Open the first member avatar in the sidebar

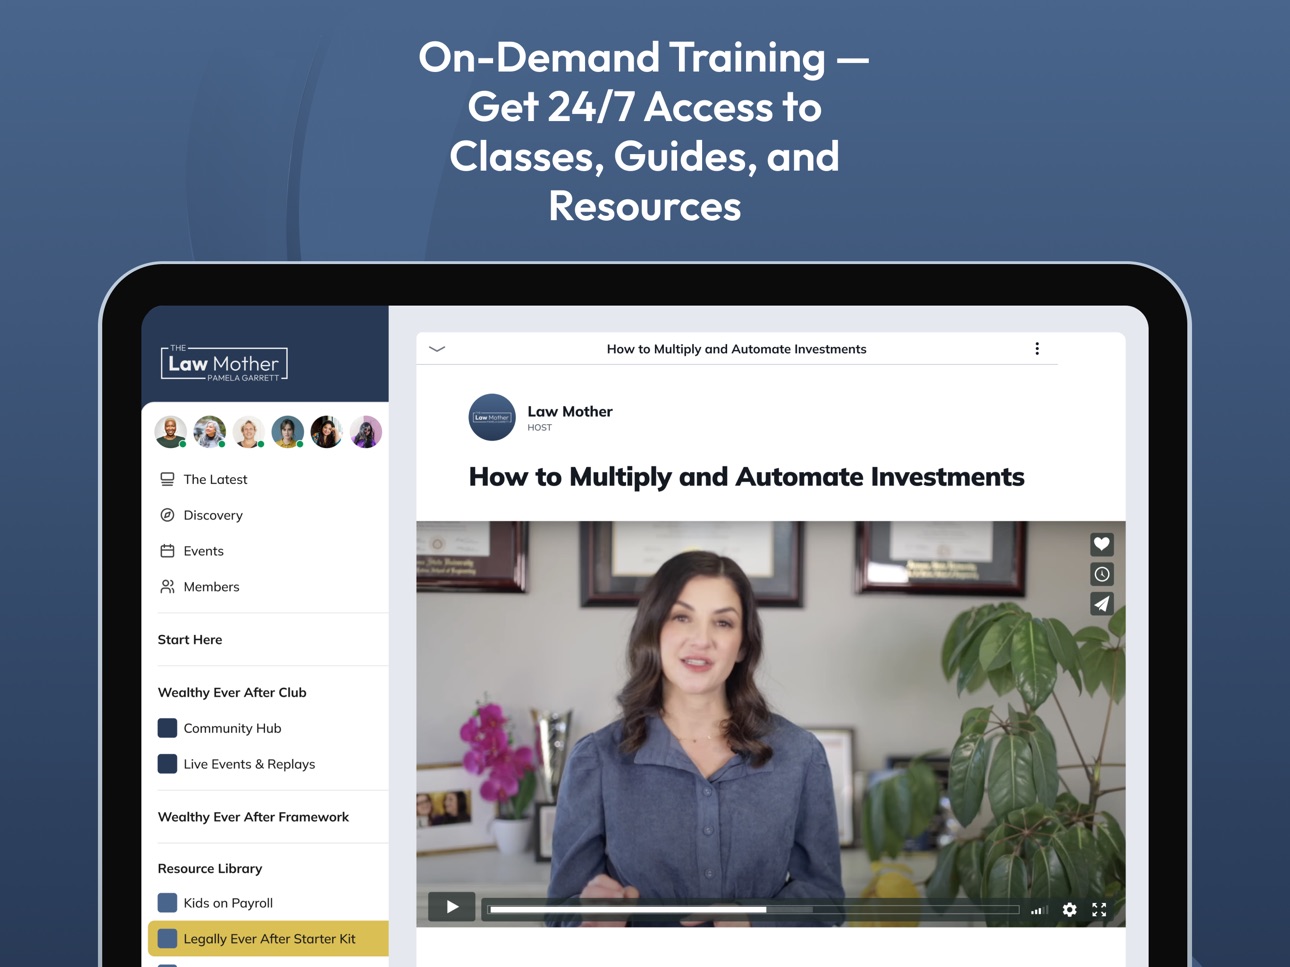171,432
